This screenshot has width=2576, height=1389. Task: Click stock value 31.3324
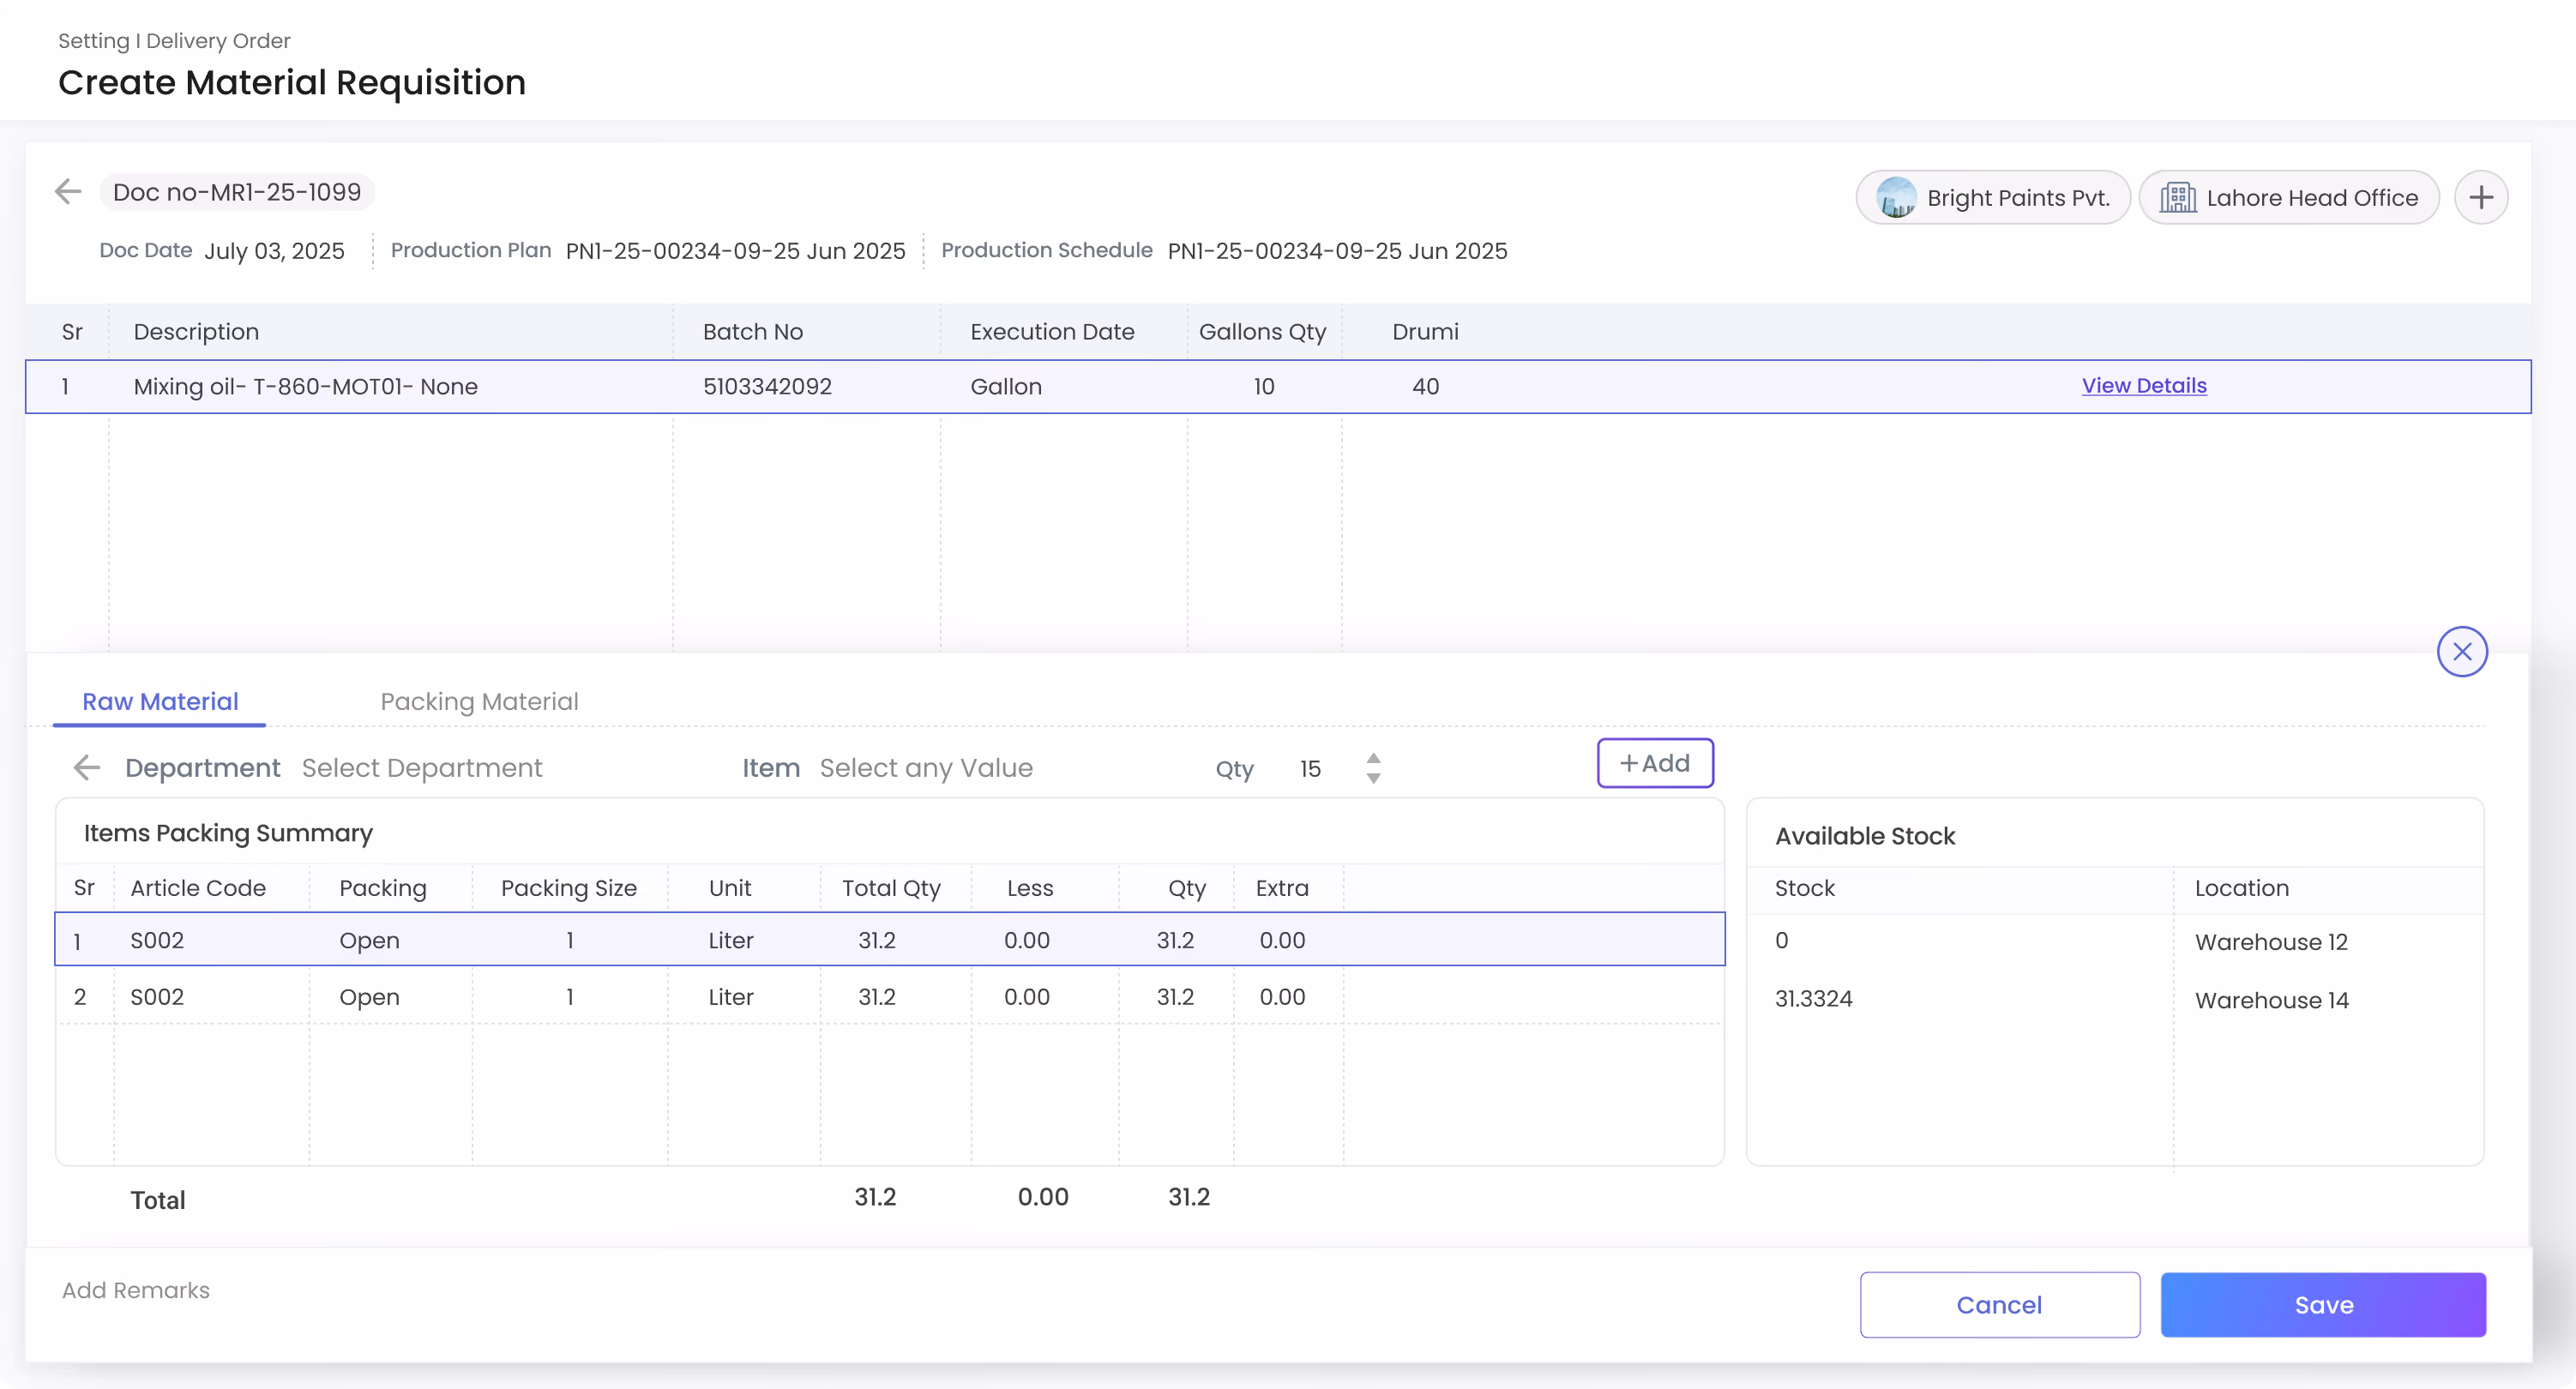pos(1813,998)
